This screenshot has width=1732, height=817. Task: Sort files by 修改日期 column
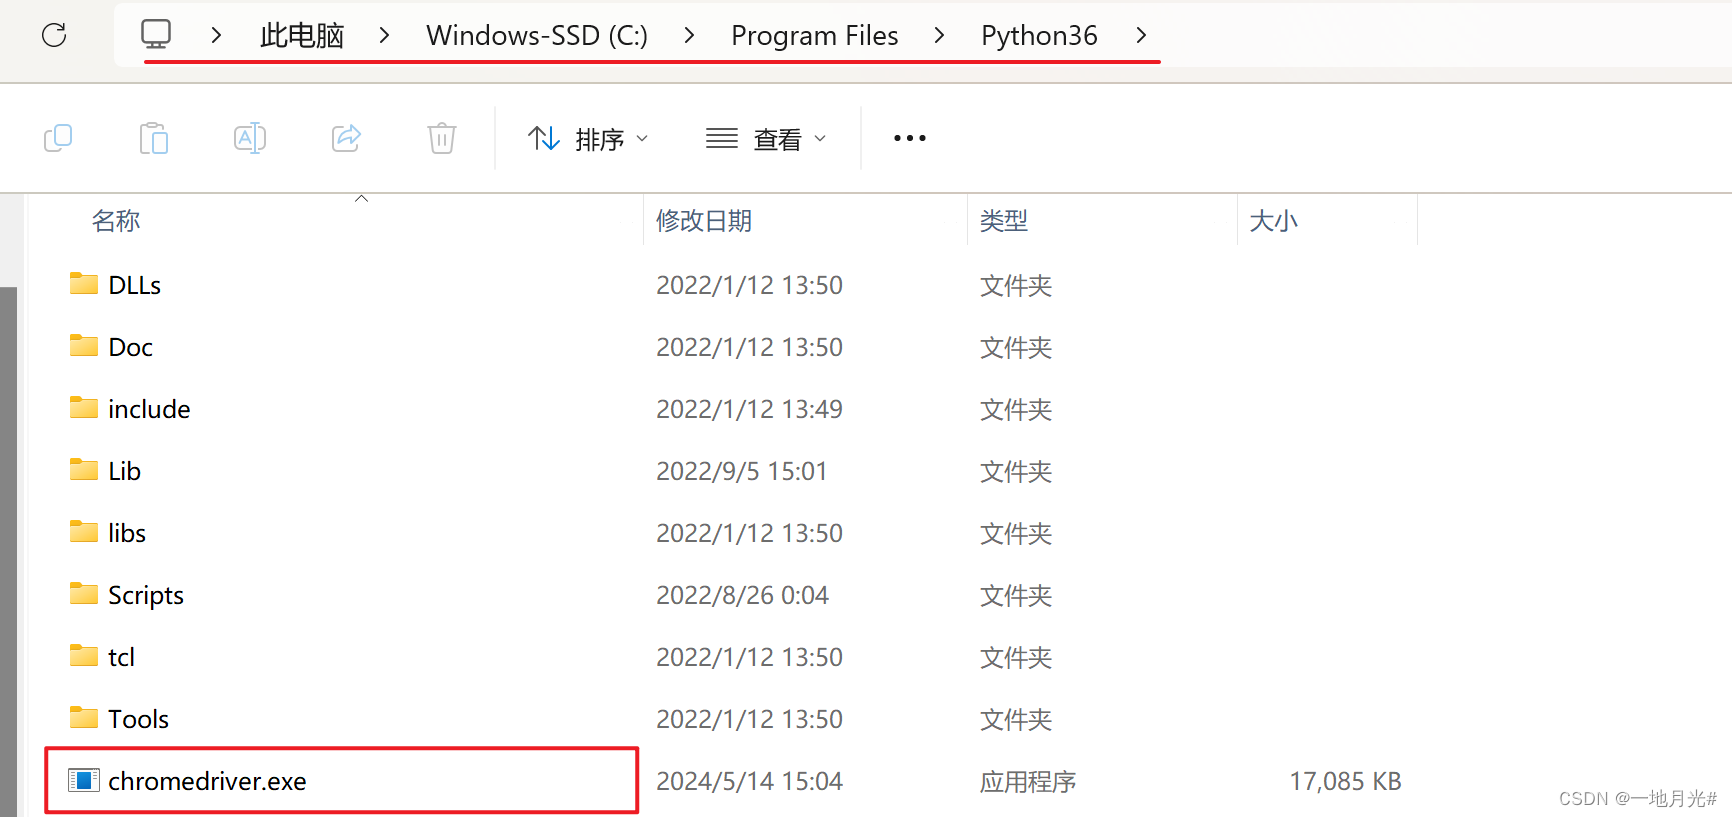click(704, 220)
